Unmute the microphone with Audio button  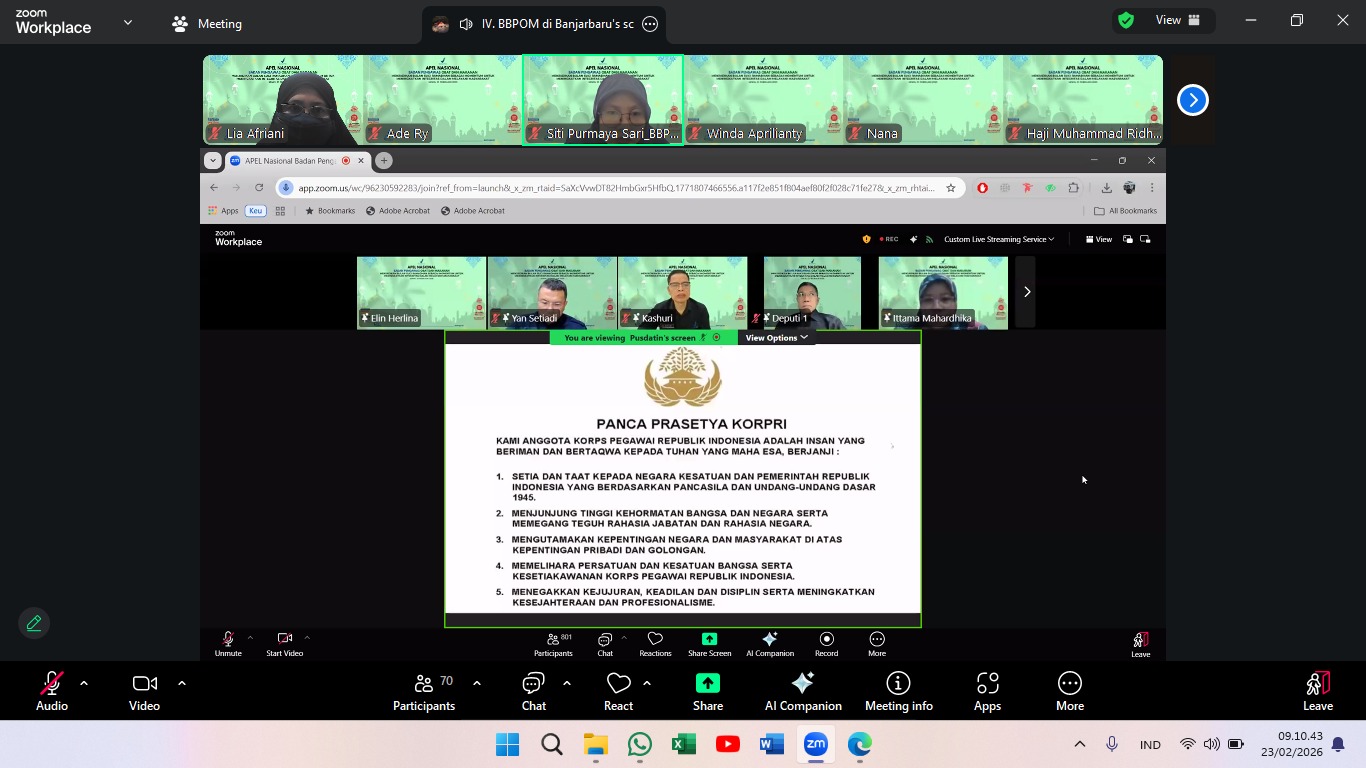tap(51, 691)
